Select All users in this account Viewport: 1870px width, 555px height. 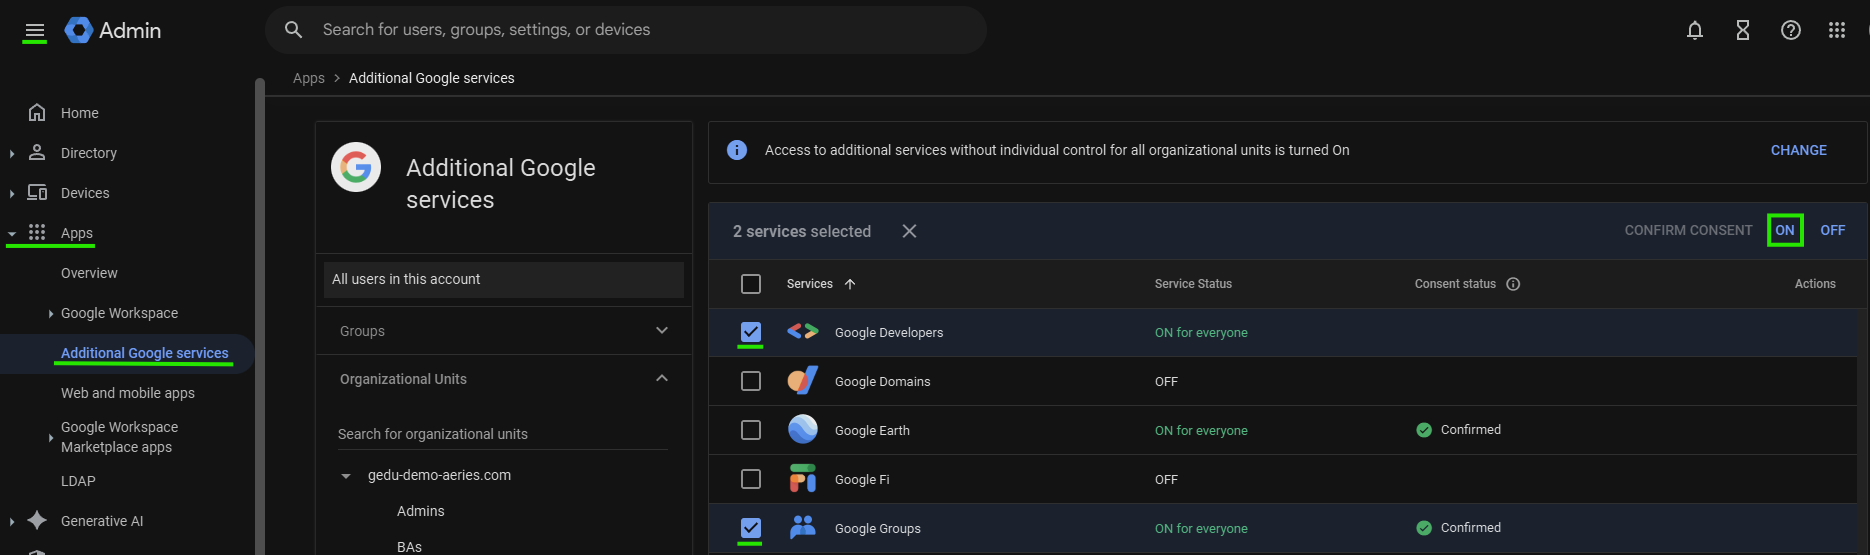pyautogui.click(x=504, y=279)
